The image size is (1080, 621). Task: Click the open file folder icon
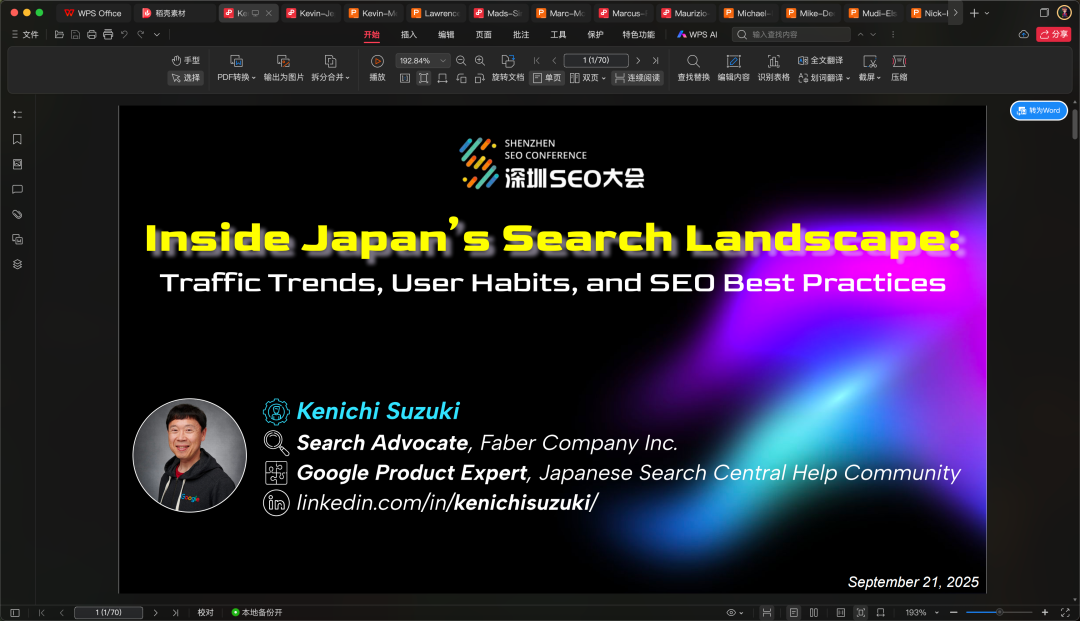(x=59, y=34)
